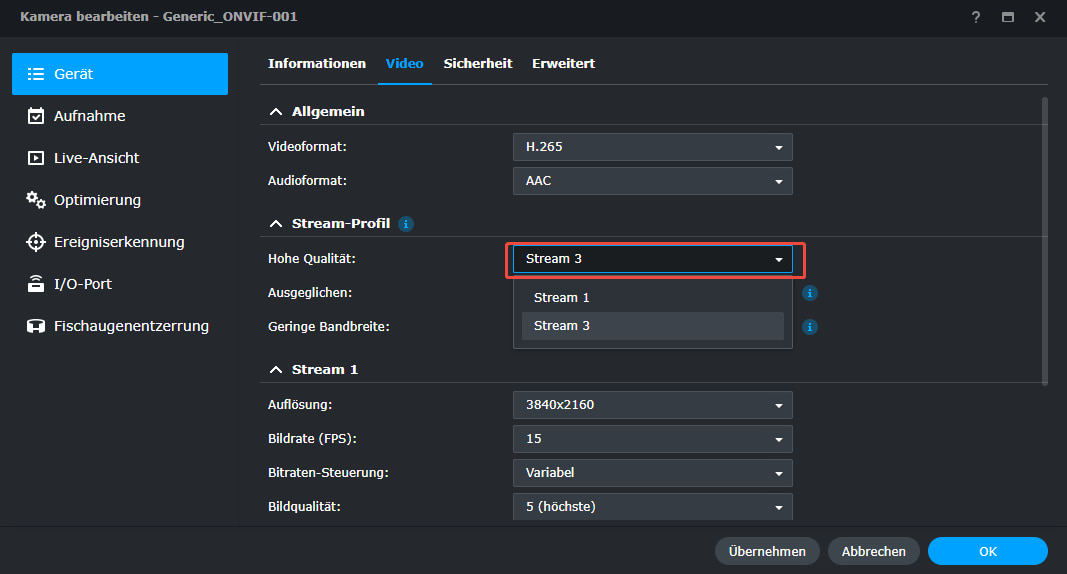The image size is (1067, 574).
Task: Collapse the Allgemein section
Action: (276, 112)
